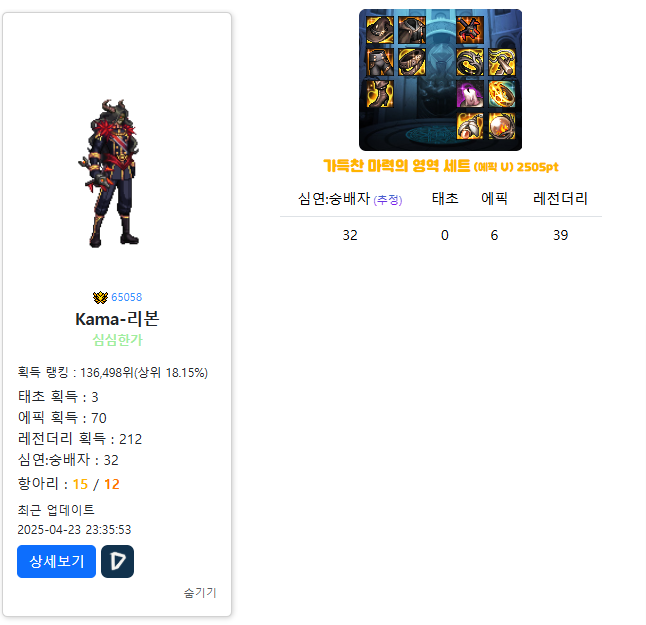This screenshot has height=625, width=646.
Task: Click the 숨기기 hide link
Action: tap(200, 592)
